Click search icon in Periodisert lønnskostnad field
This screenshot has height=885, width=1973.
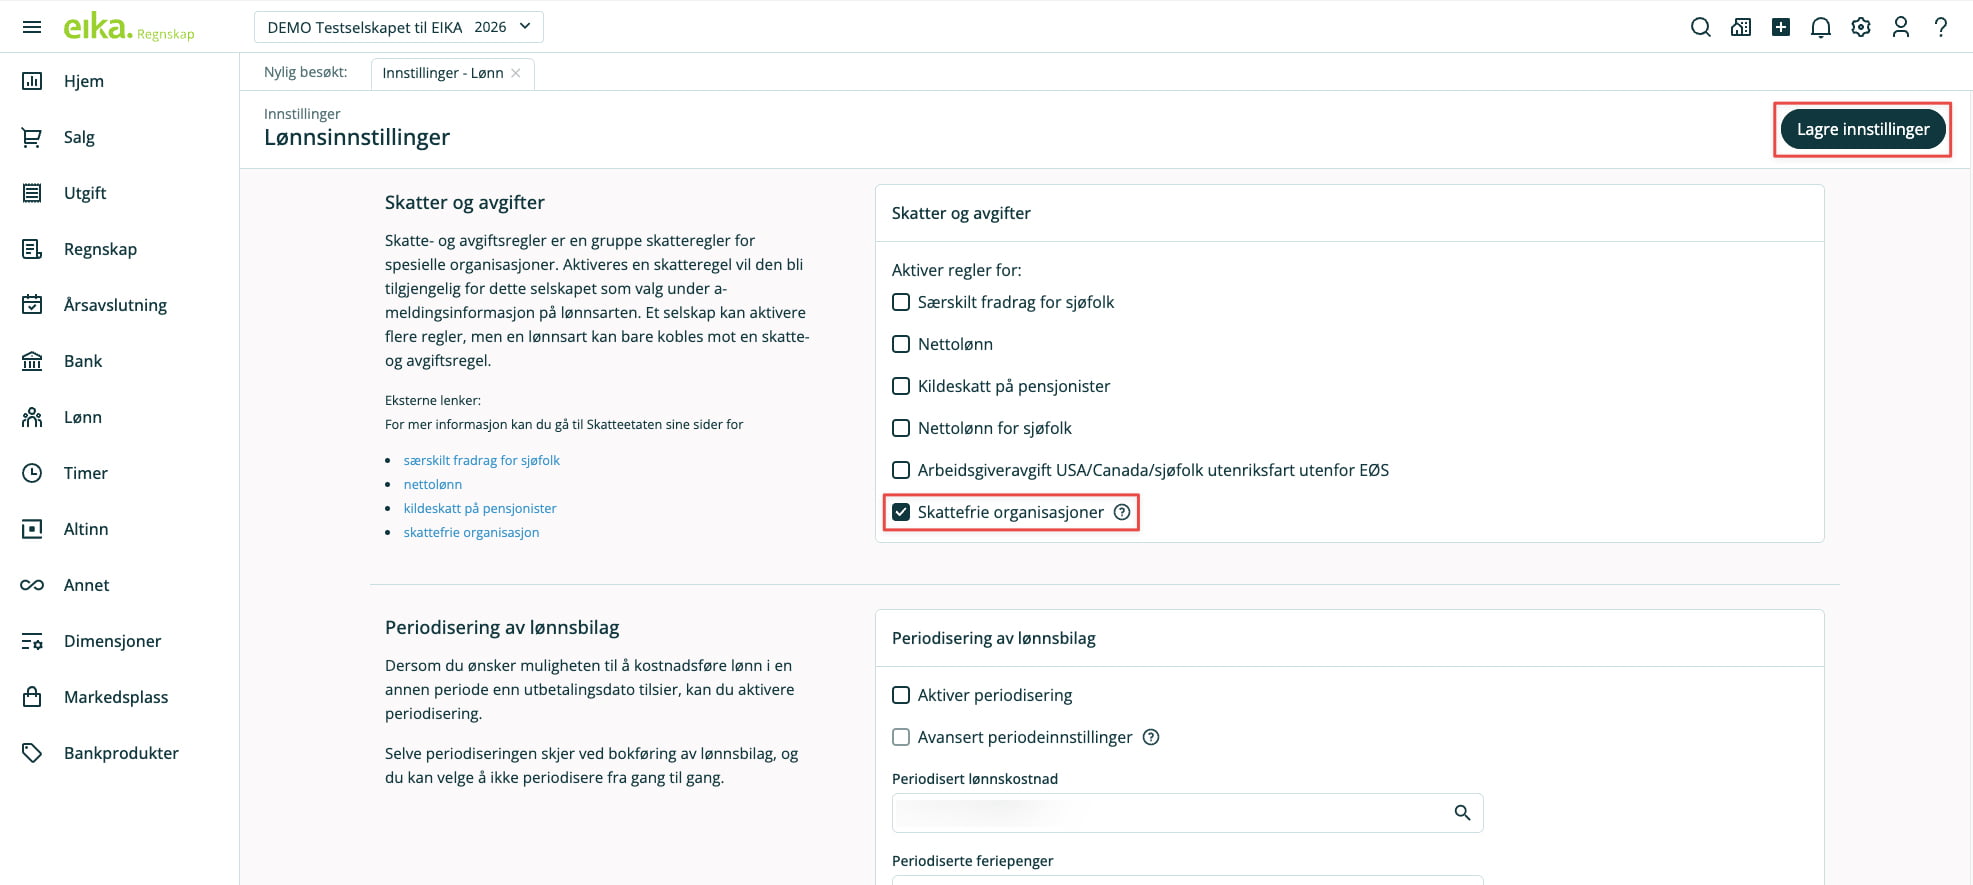pos(1462,813)
